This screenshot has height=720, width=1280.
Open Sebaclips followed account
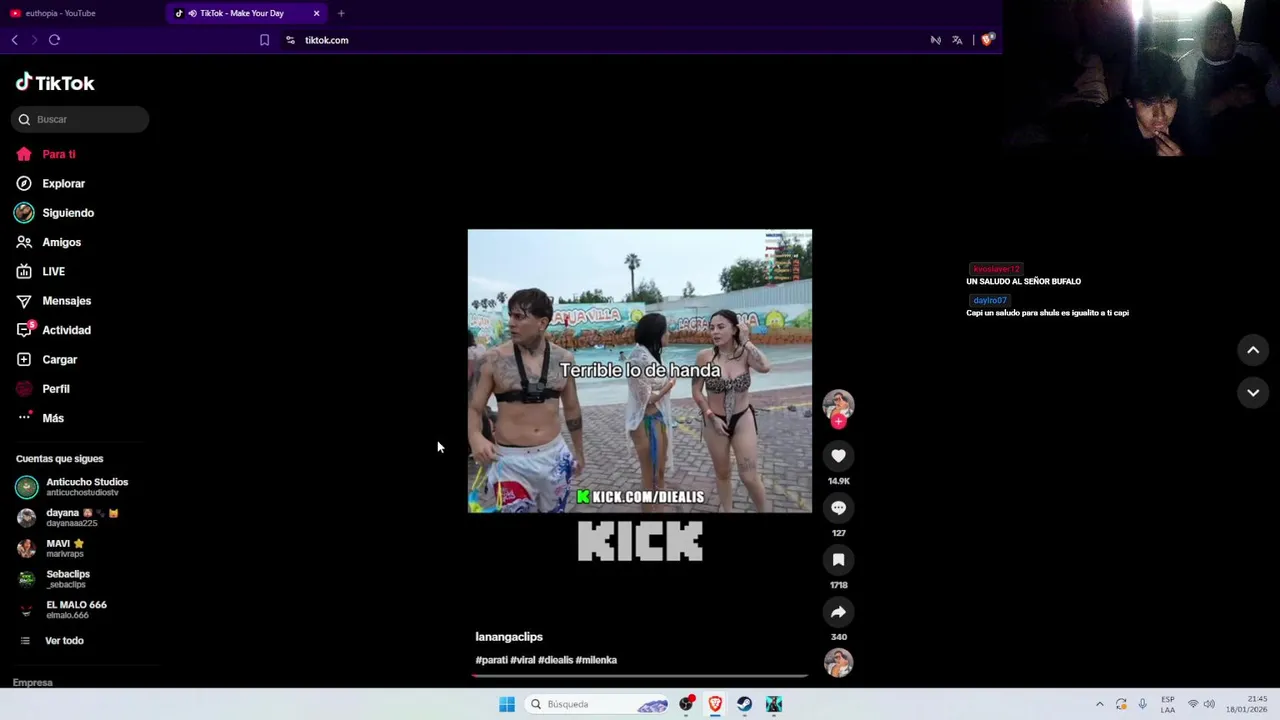tap(54, 578)
